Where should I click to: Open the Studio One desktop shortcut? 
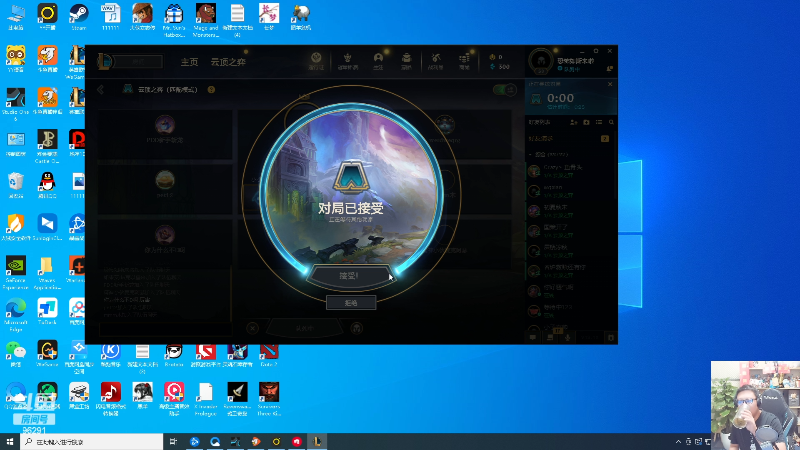pyautogui.click(x=15, y=104)
